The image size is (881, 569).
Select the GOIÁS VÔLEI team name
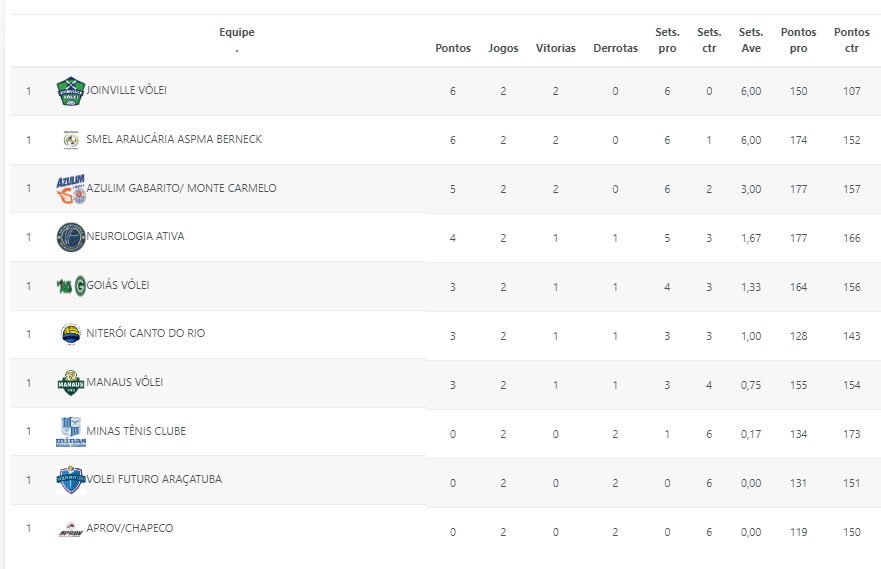119,286
